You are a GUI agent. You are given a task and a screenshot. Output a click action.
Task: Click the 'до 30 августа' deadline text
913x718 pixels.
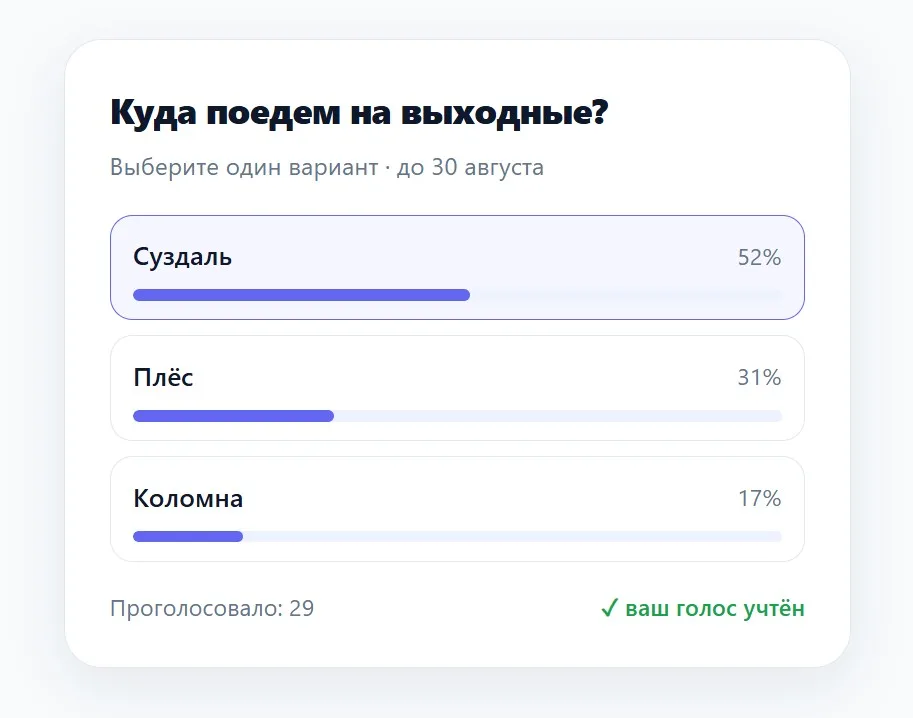(x=470, y=167)
